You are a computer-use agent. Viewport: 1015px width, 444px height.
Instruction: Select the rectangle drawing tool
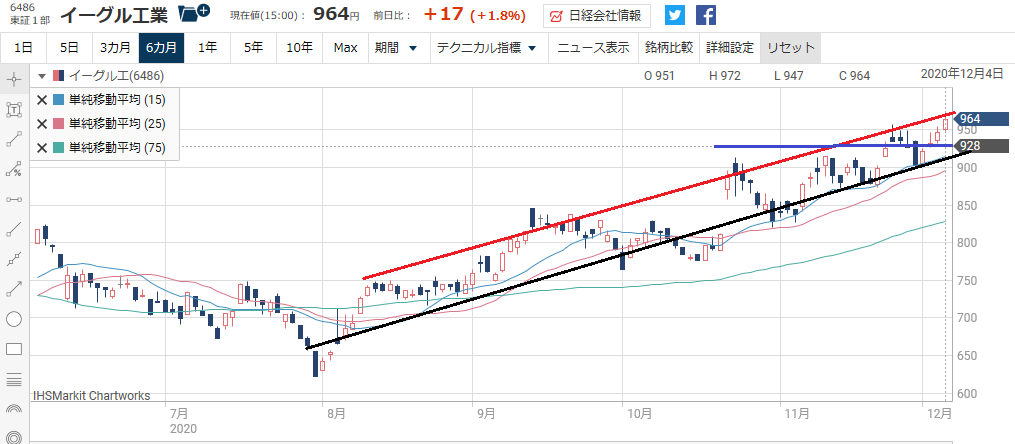tap(14, 349)
